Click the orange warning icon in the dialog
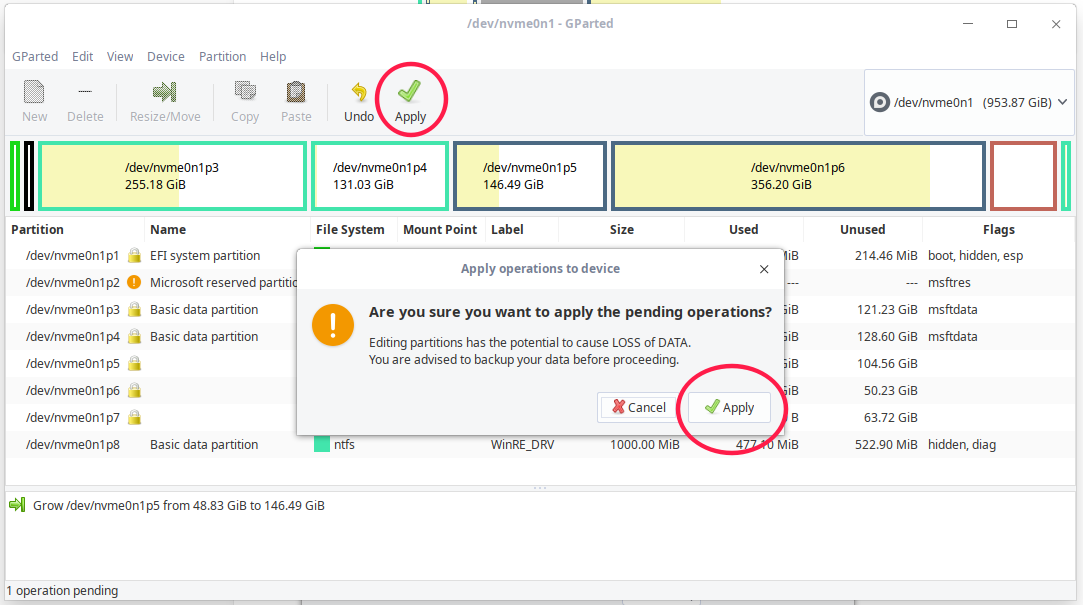Viewport: 1083px width, 605px height. pos(333,325)
